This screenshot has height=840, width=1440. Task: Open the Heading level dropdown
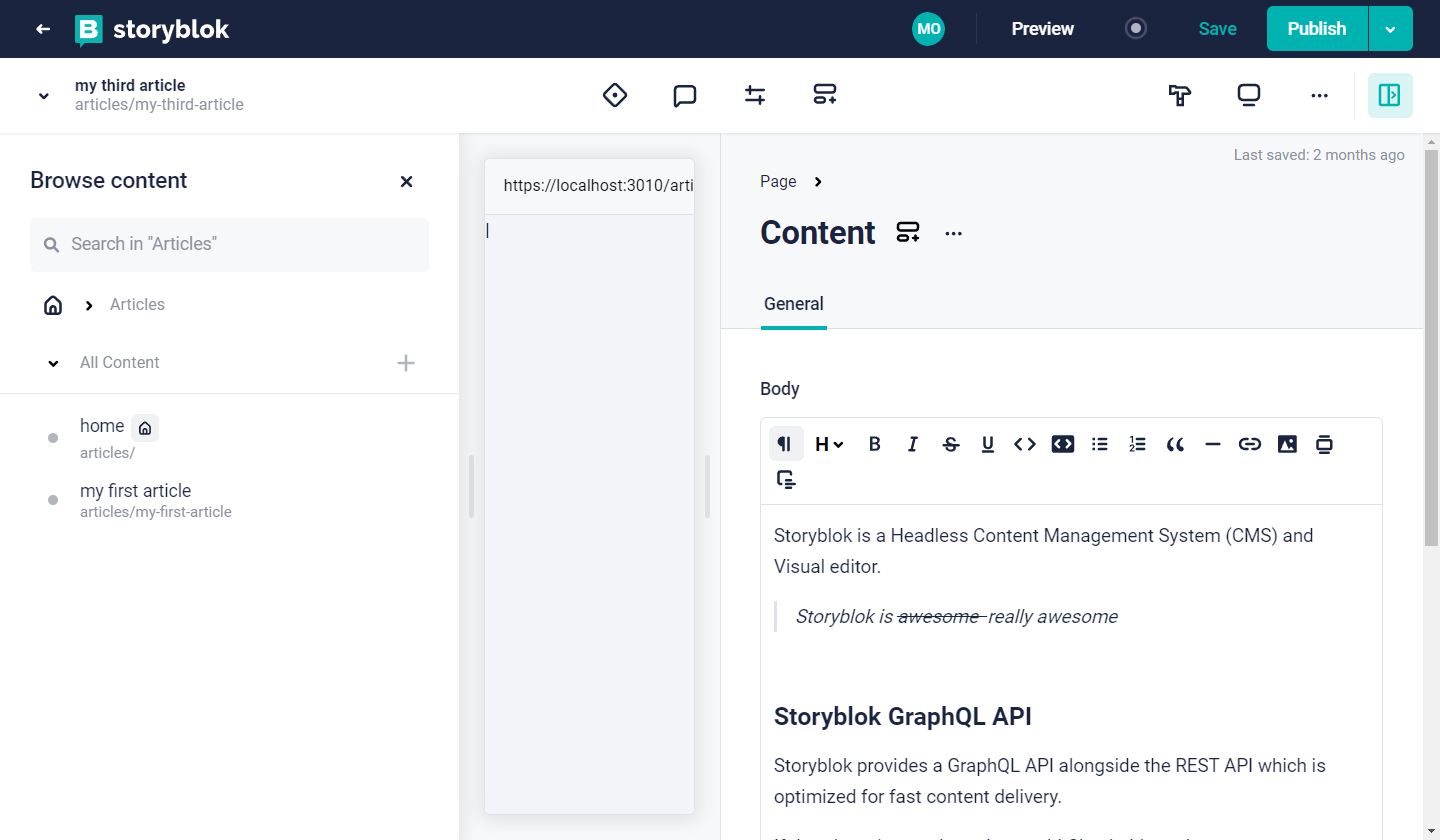[x=829, y=444]
